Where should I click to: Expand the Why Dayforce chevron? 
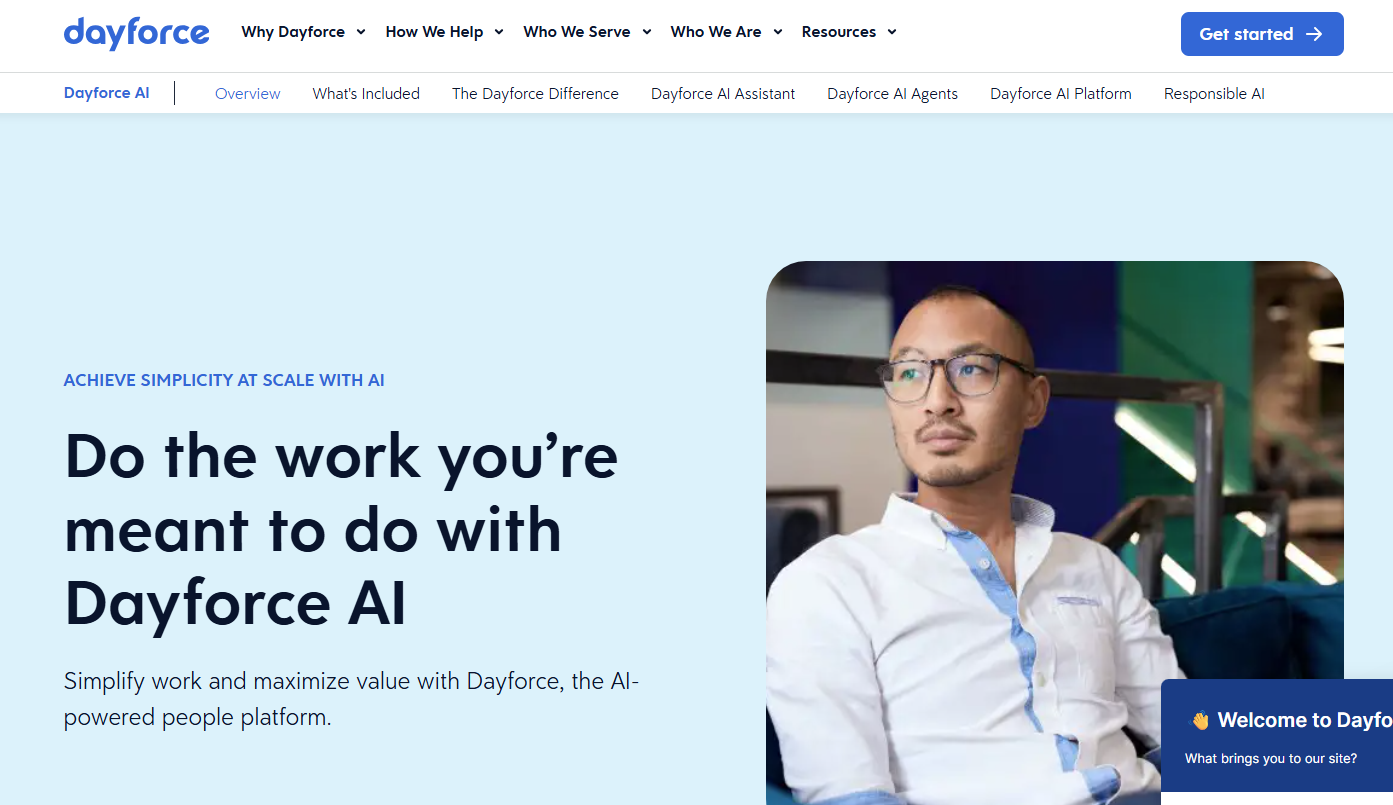click(361, 32)
